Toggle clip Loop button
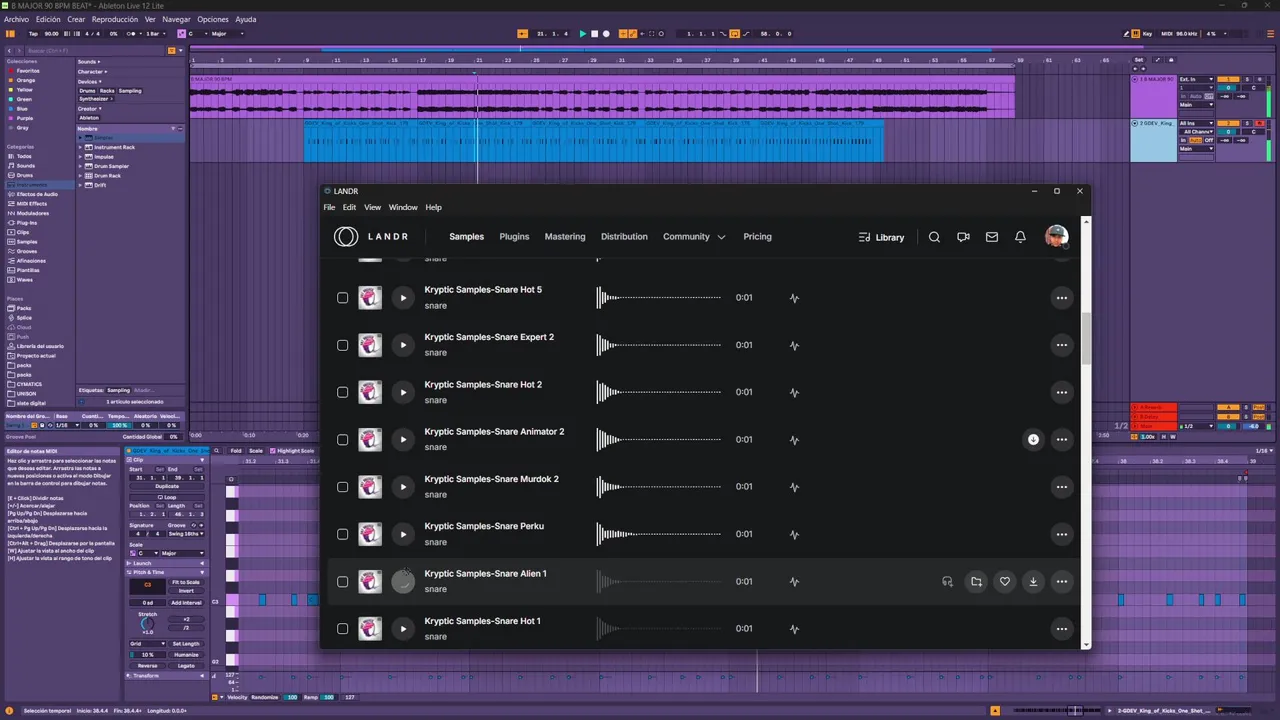The image size is (1280, 720). pos(166,497)
